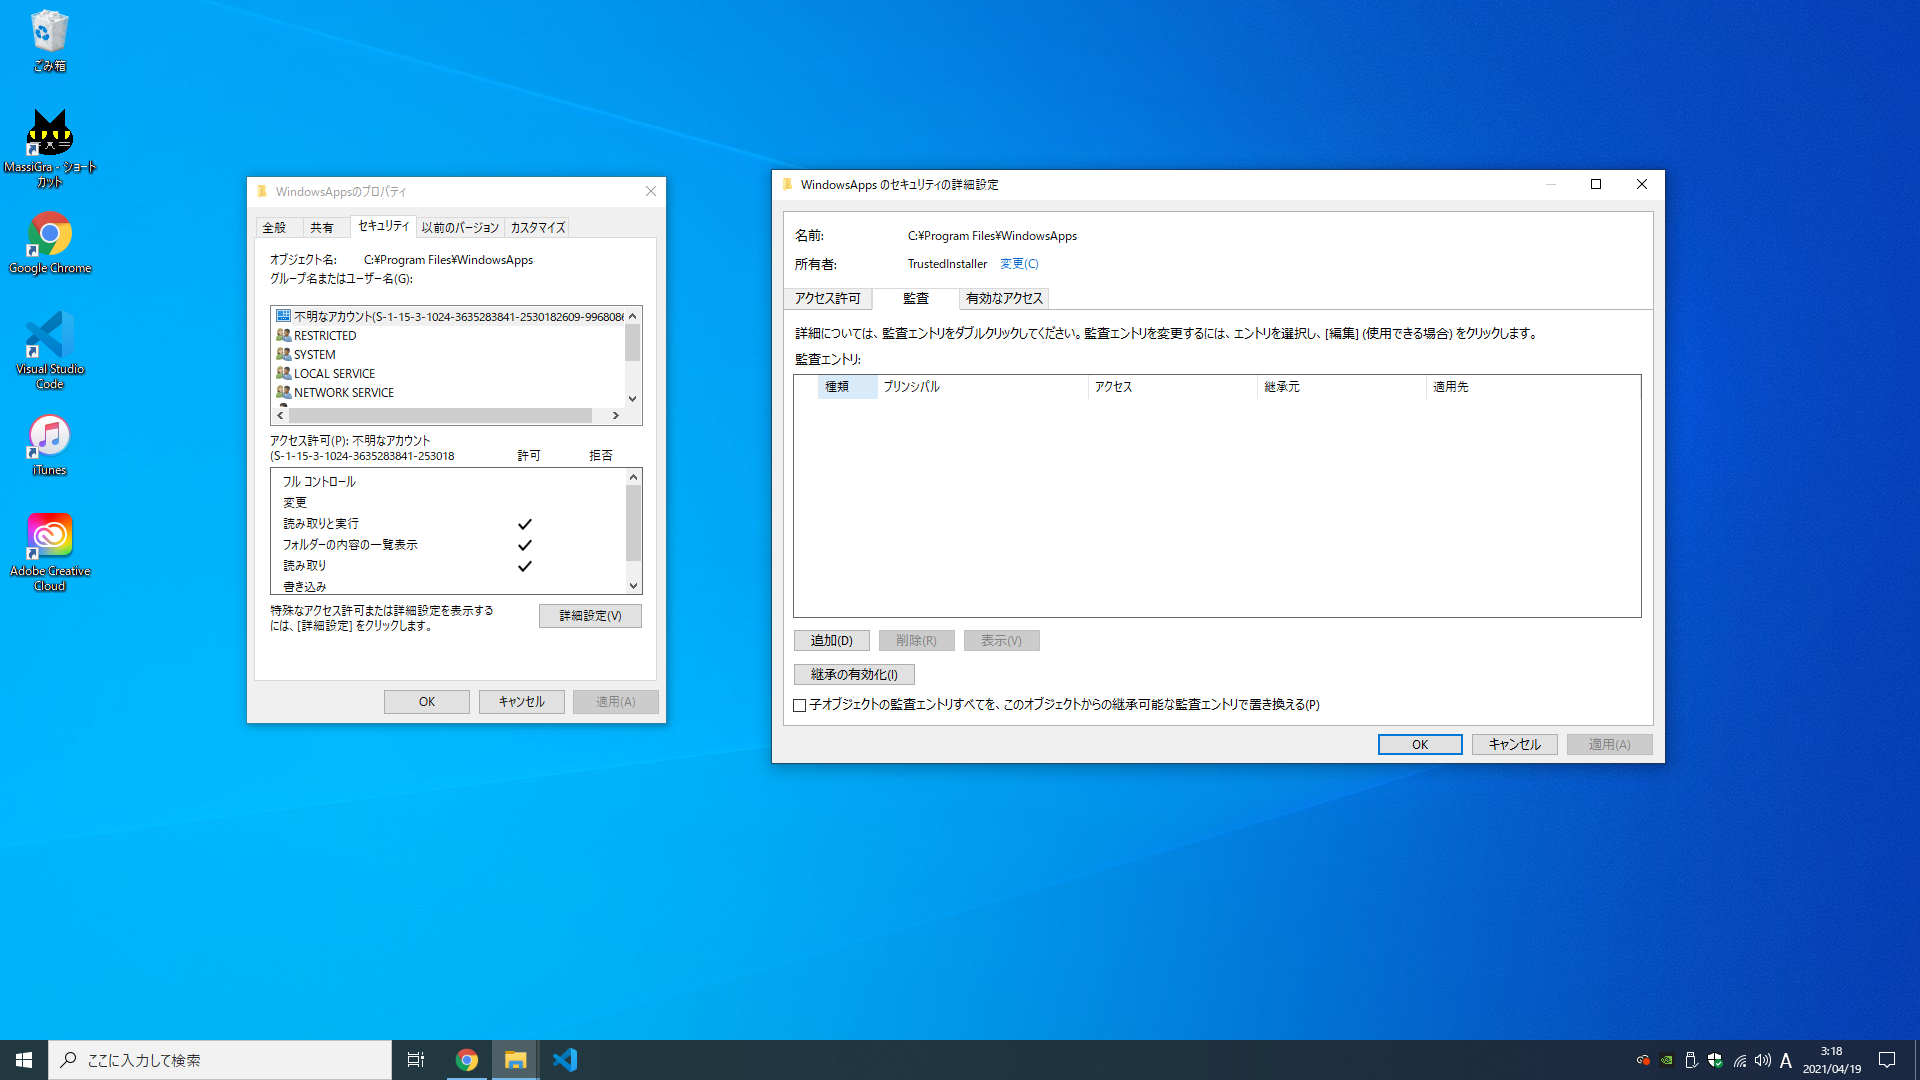Check the replace child audit entries checkbox
The height and width of the screenshot is (1080, 1920).
click(800, 706)
